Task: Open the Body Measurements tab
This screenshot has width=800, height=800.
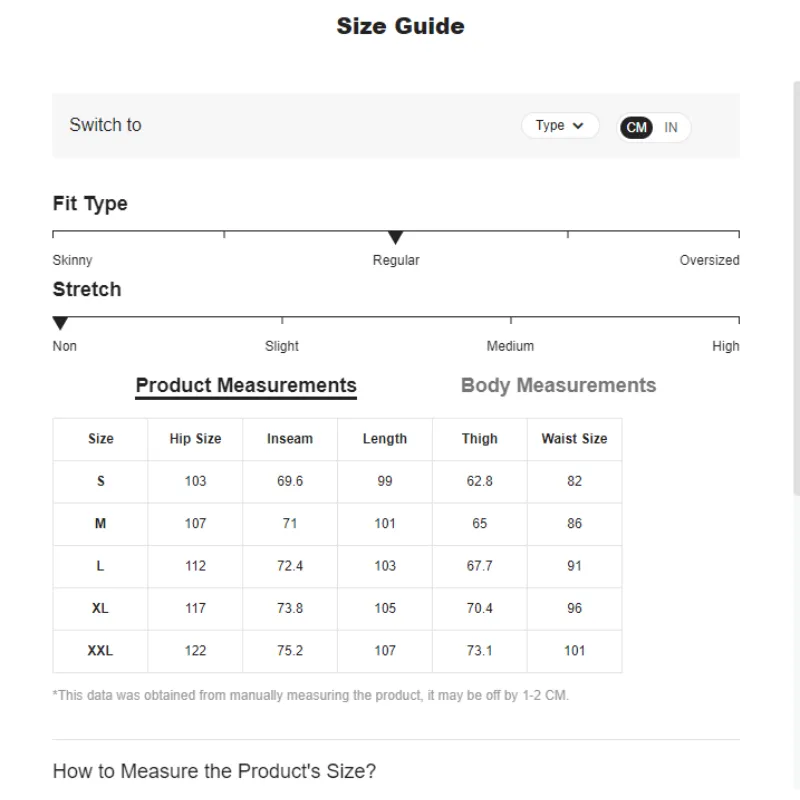Action: click(x=558, y=386)
